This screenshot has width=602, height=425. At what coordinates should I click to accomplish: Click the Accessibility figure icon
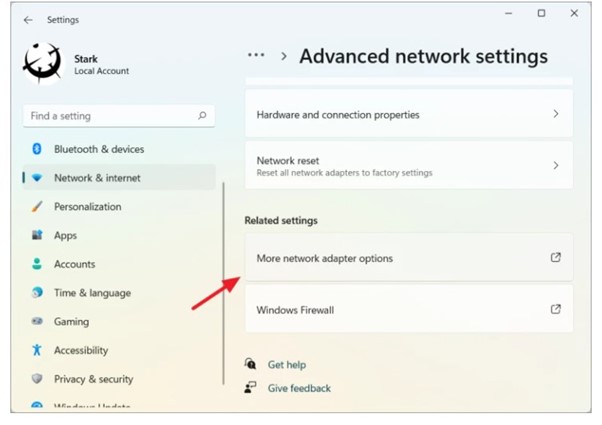37,350
